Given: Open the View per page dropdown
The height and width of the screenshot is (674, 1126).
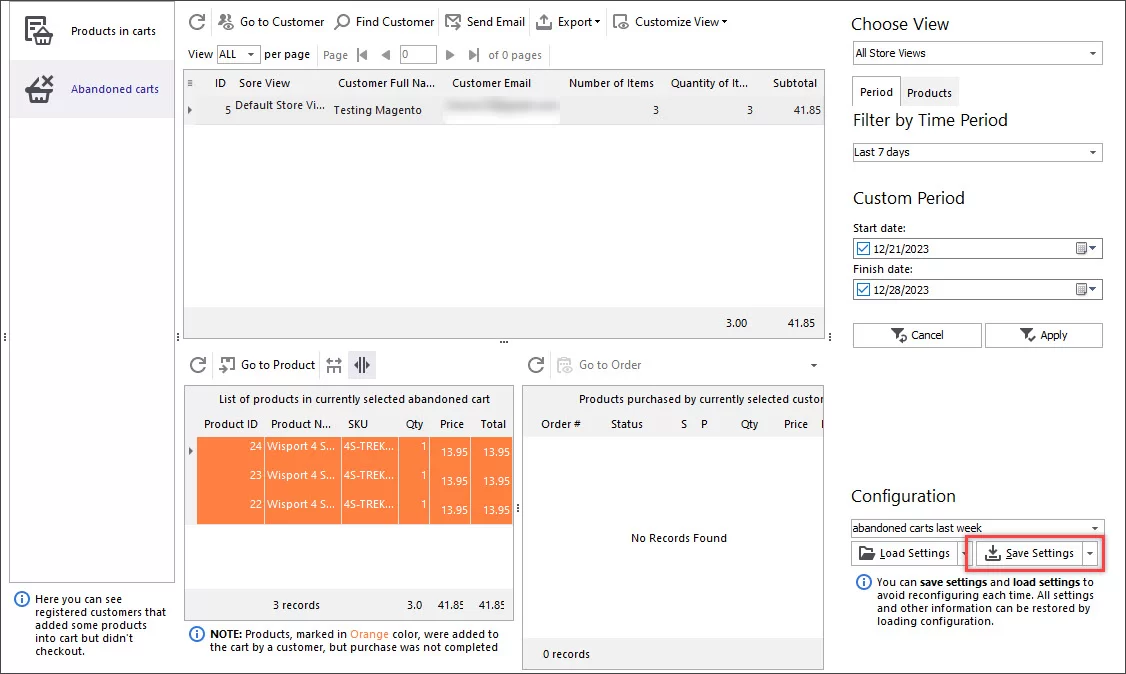Looking at the screenshot, I should (x=238, y=55).
